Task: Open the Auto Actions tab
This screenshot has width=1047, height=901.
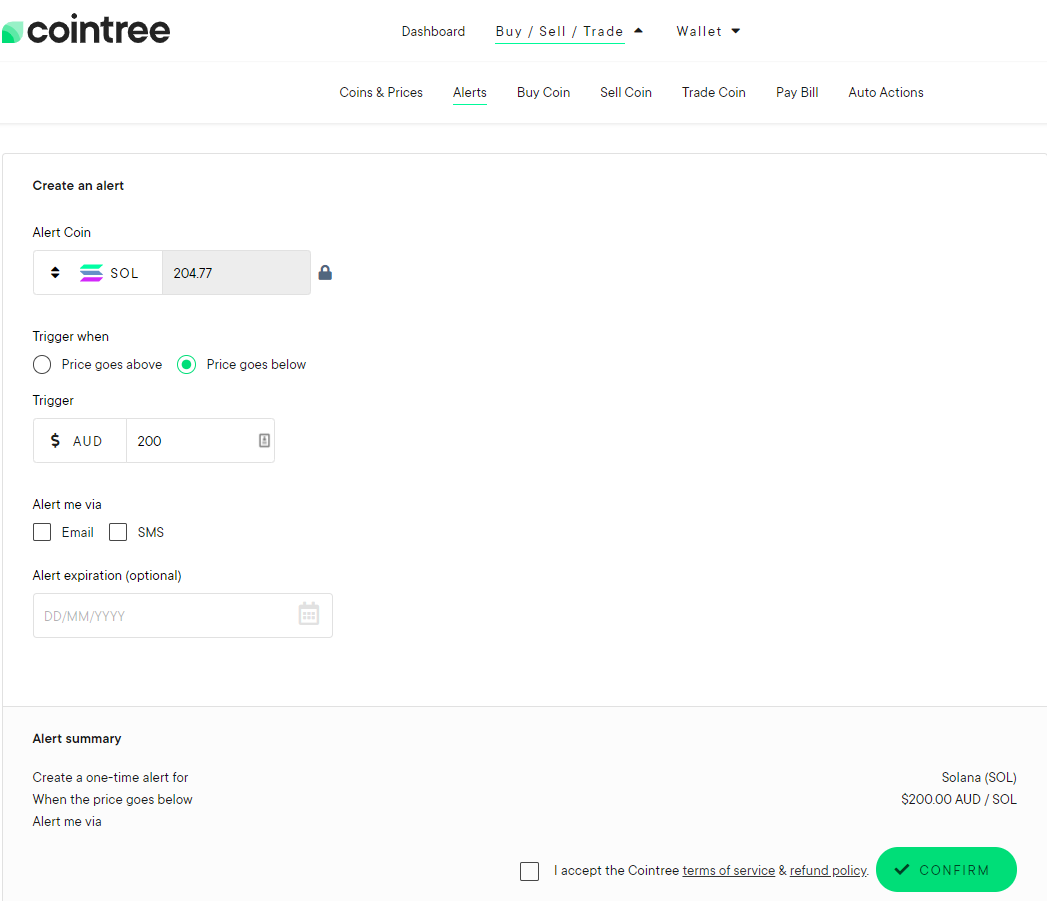Action: [886, 92]
